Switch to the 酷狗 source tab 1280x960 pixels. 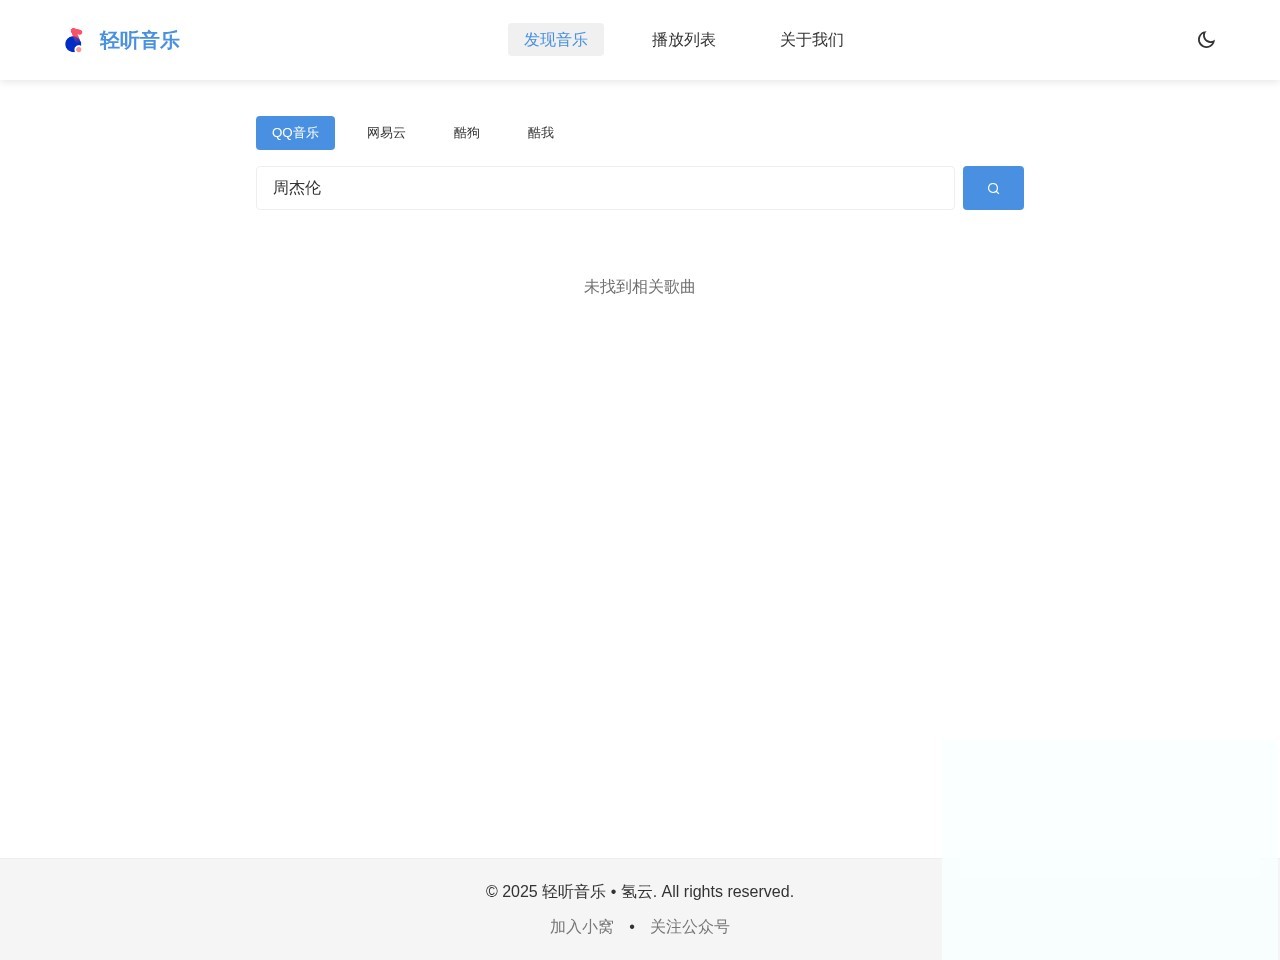tap(467, 133)
